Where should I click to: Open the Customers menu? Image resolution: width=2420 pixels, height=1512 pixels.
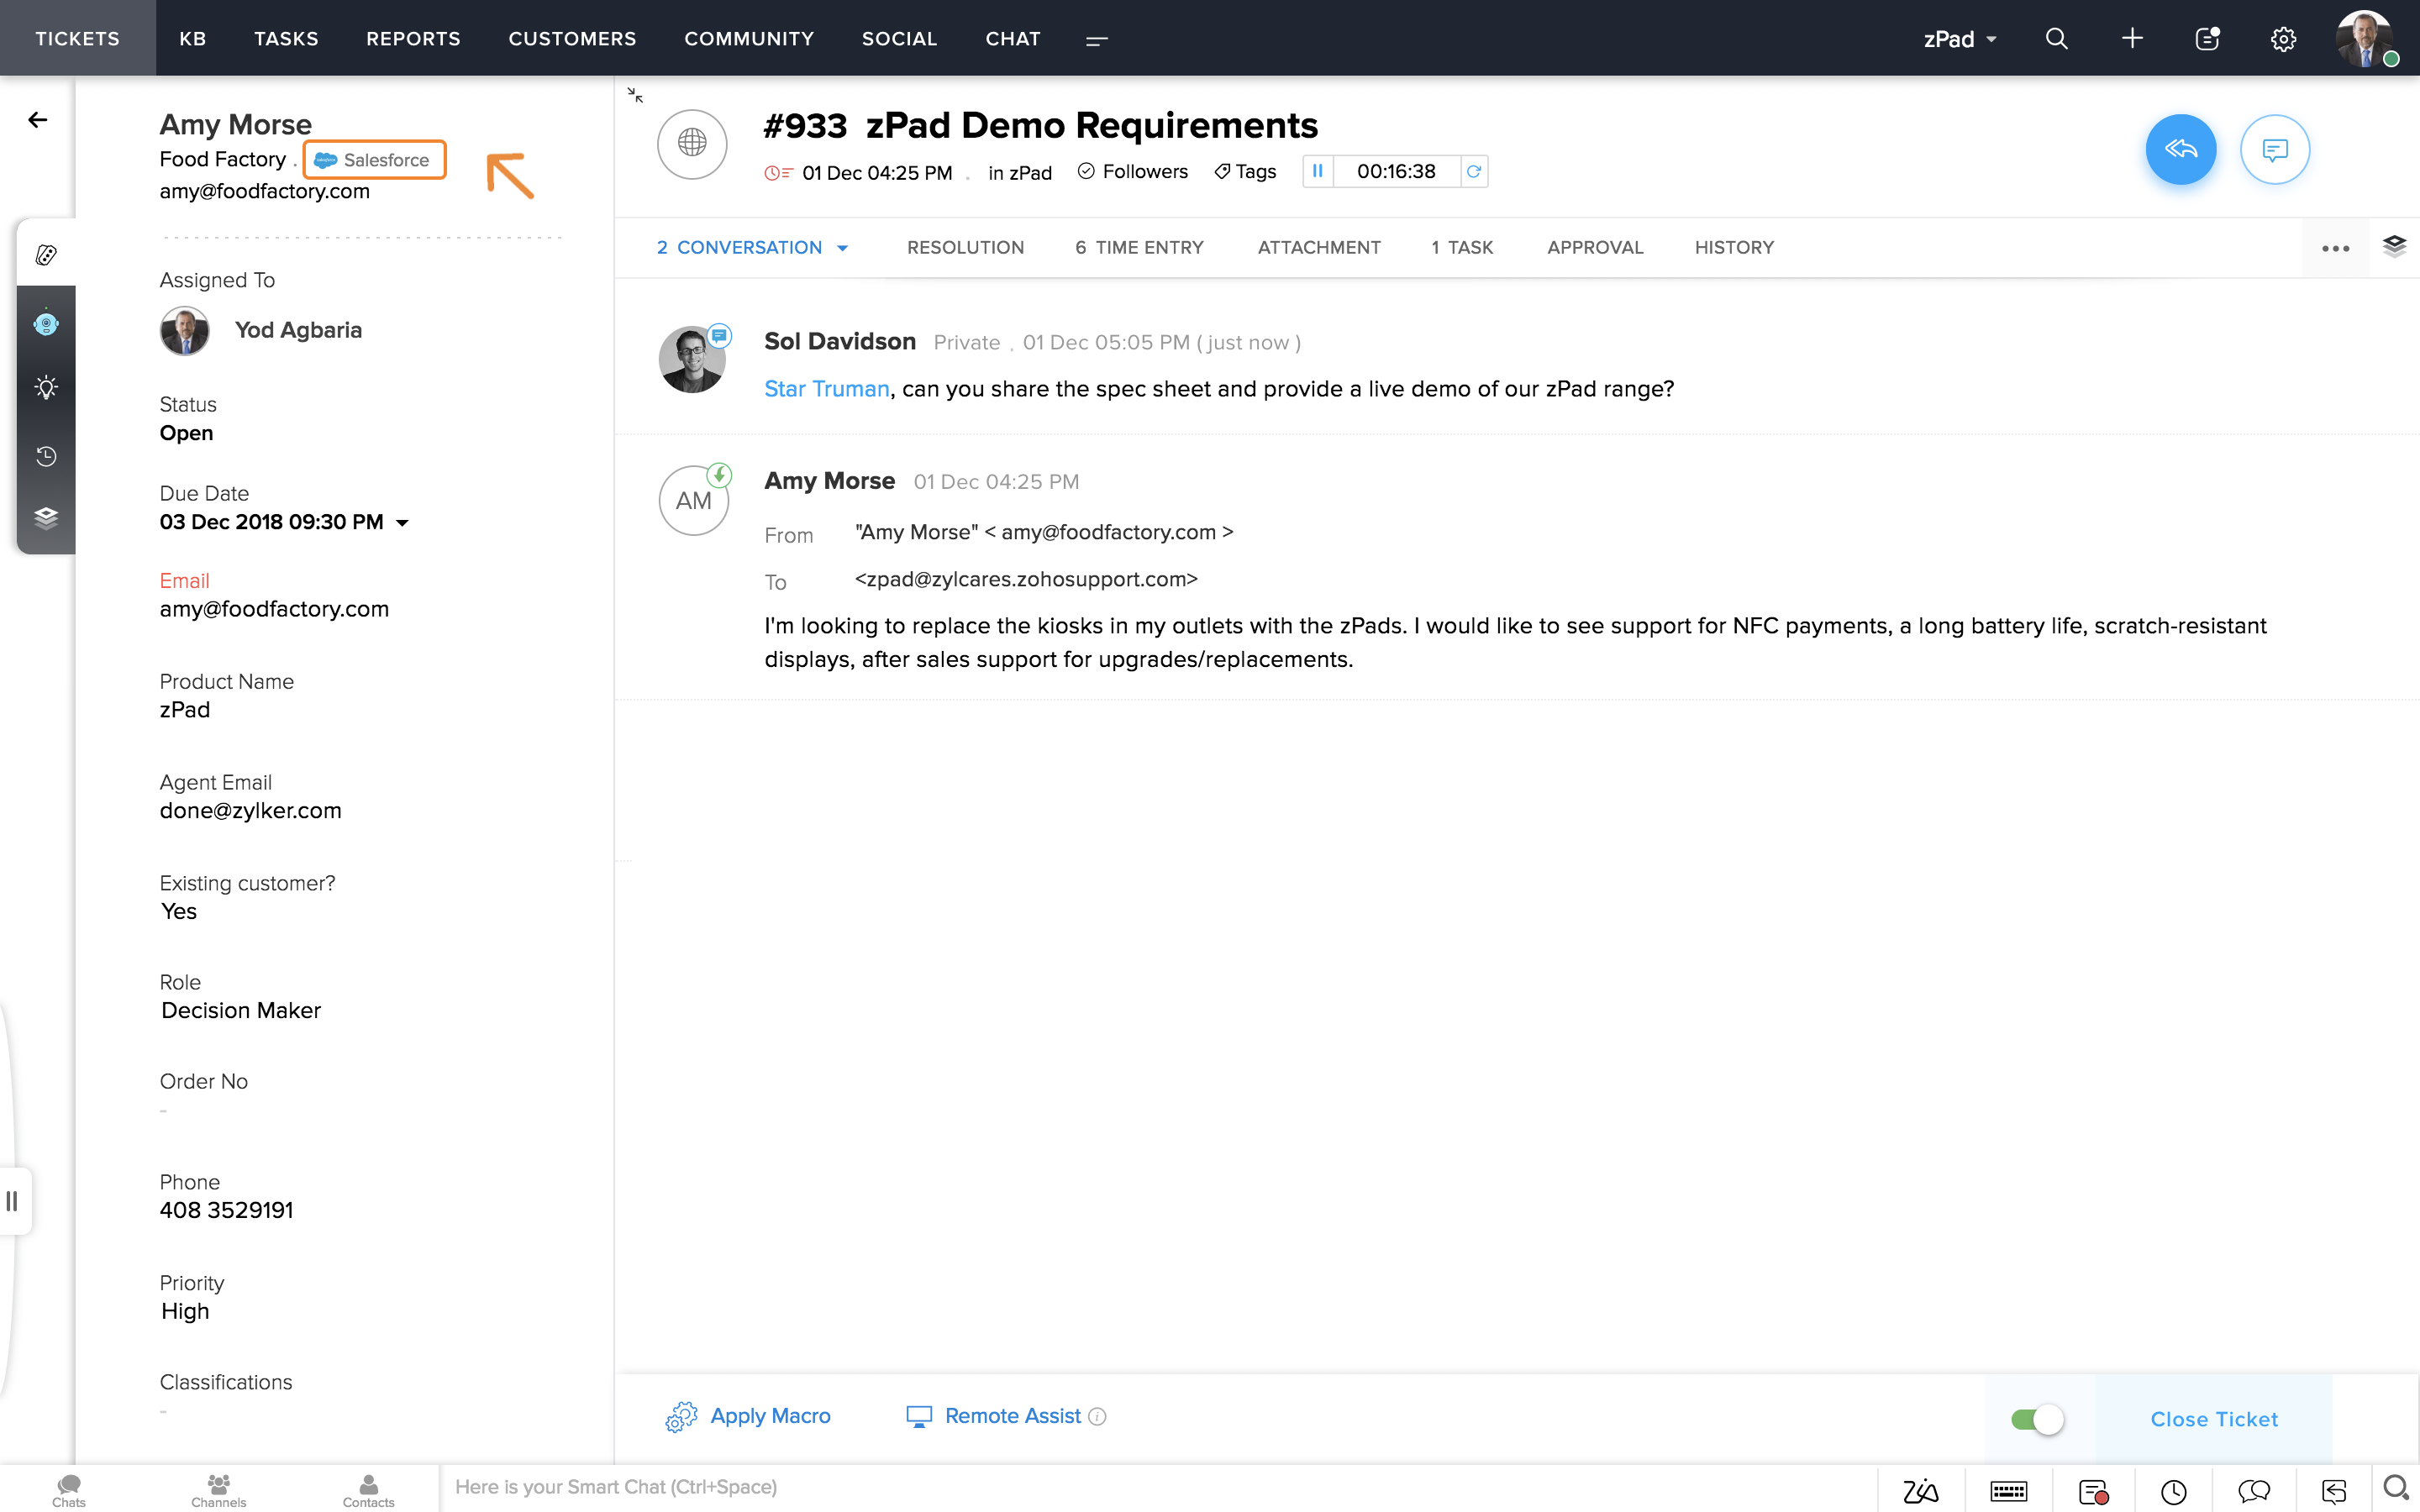tap(572, 39)
